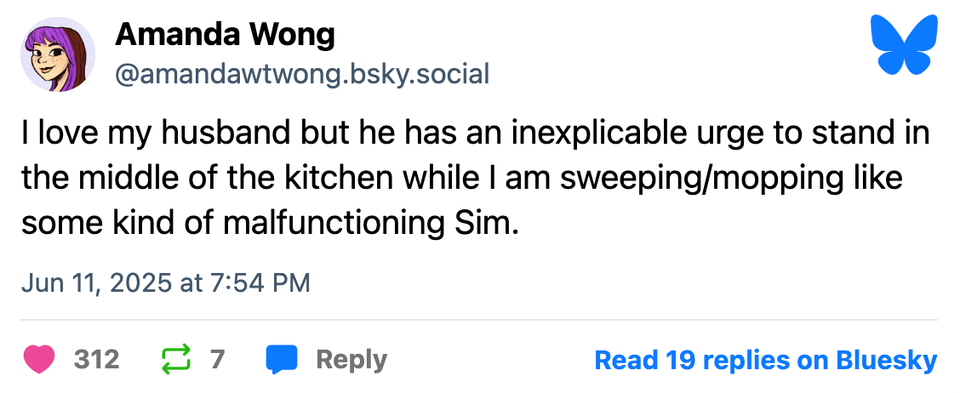
Task: Click the 312 likes count
Action: pos(97,360)
